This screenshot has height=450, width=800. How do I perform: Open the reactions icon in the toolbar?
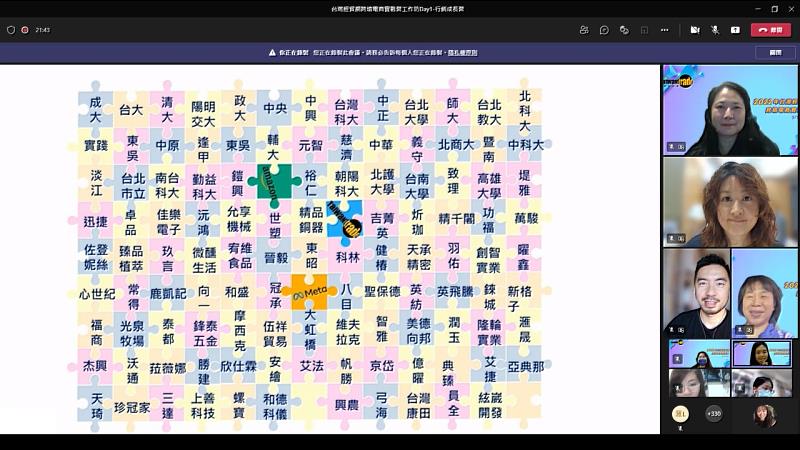click(x=624, y=30)
